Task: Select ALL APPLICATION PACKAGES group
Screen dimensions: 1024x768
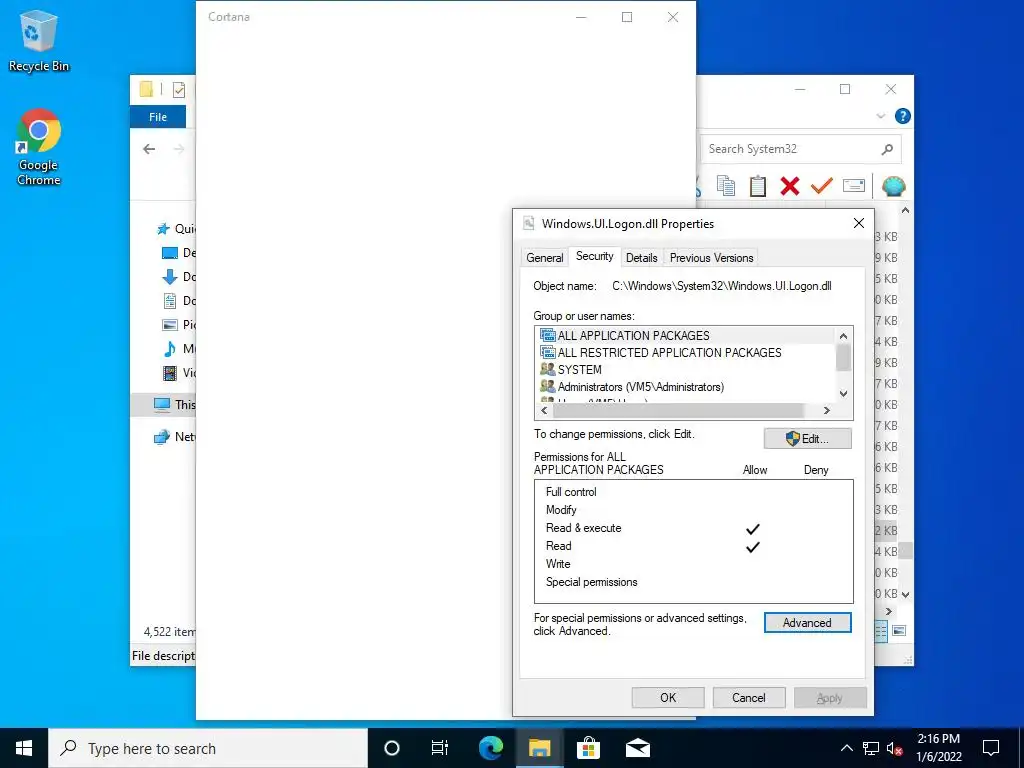Action: coord(686,335)
